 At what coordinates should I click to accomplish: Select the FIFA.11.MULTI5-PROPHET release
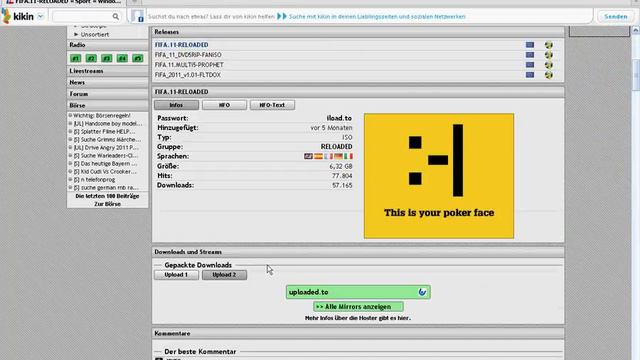(189, 65)
